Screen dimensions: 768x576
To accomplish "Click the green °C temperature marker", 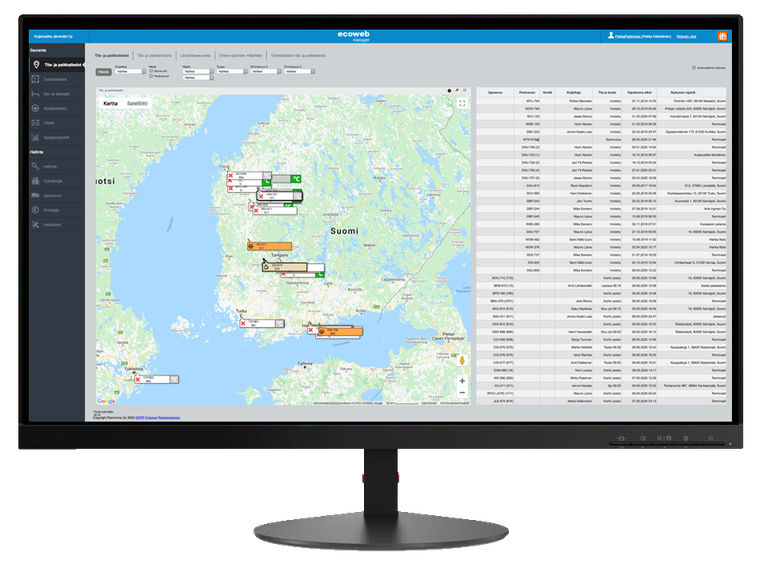I will point(295,179).
